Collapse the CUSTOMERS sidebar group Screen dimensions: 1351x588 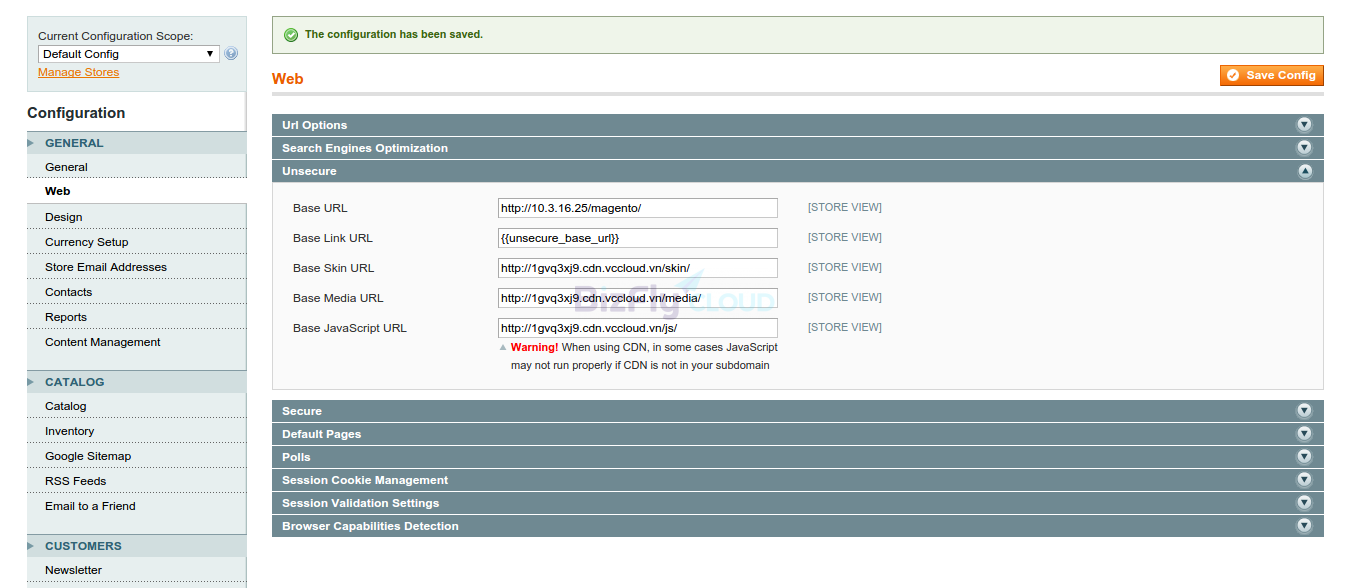136,546
